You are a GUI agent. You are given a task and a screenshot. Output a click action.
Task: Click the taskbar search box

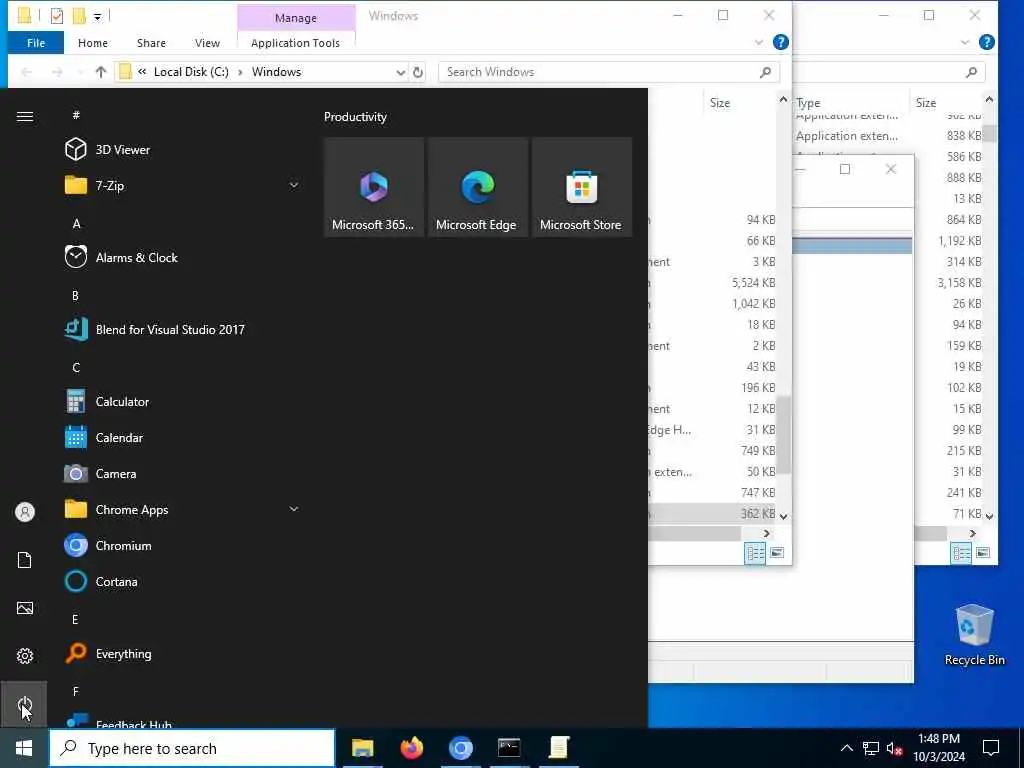[192, 748]
